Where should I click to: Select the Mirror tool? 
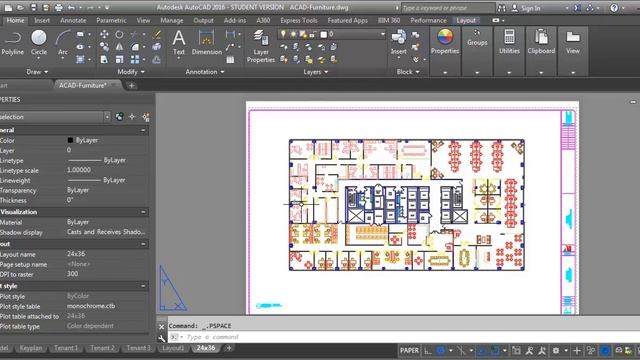tap(119, 47)
